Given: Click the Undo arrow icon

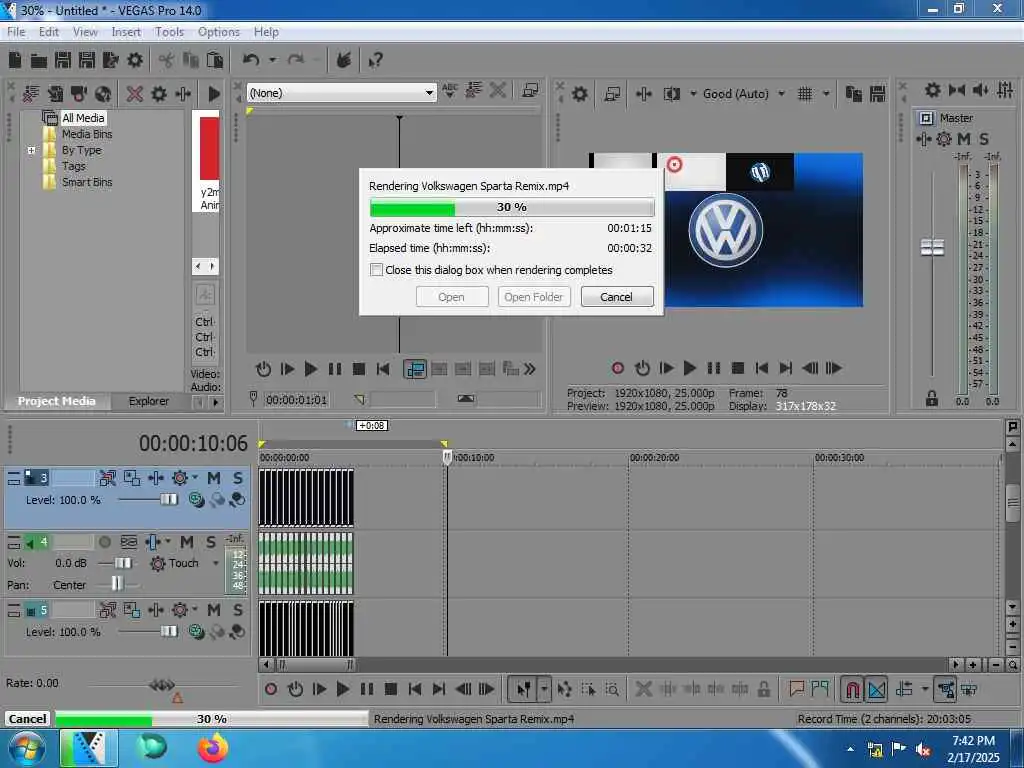Looking at the screenshot, I should (251, 60).
